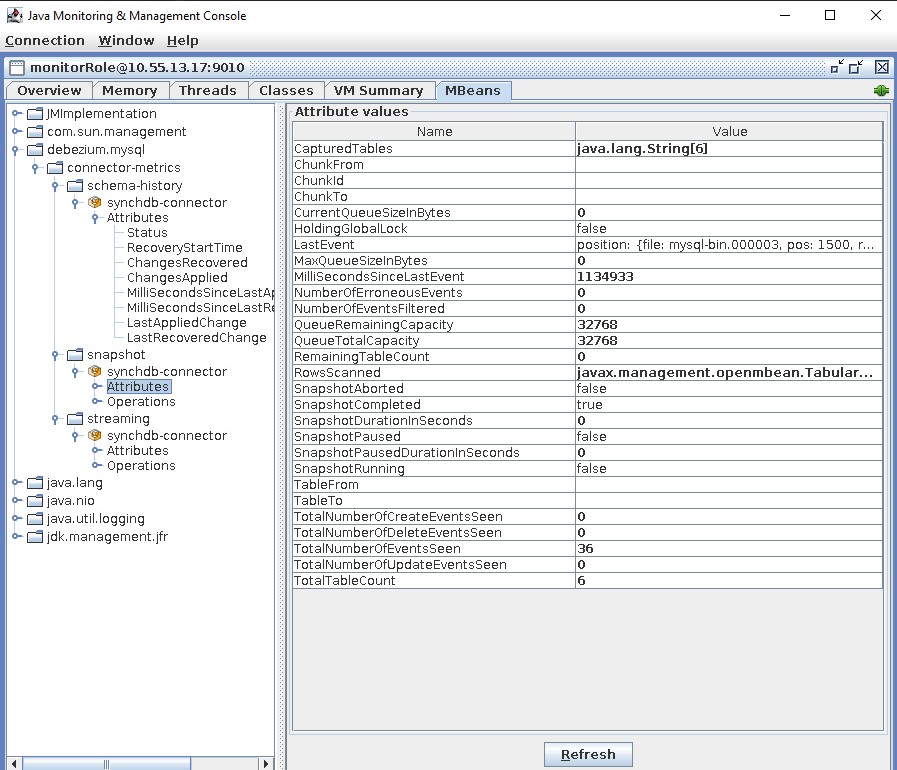Click the schema-history synchdb-connector bean icon
Image resolution: width=897 pixels, height=770 pixels.
pos(95,203)
